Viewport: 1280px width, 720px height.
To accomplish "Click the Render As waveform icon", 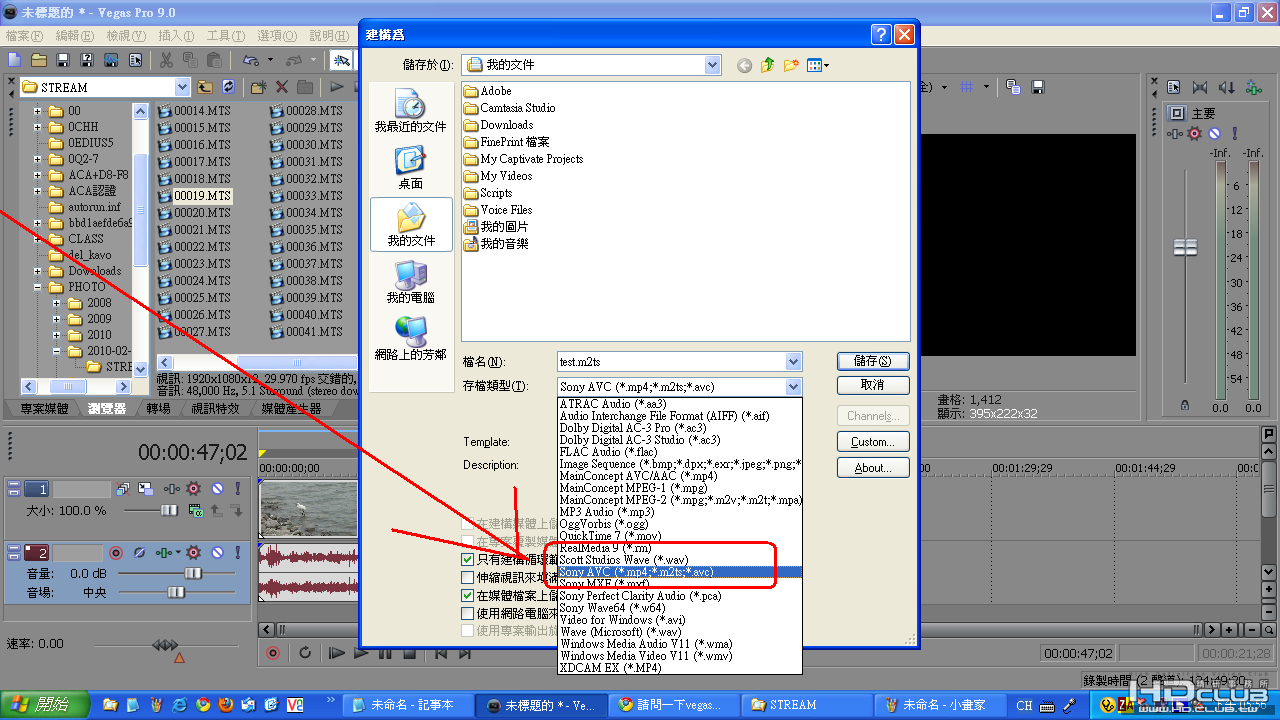I will pos(113,61).
